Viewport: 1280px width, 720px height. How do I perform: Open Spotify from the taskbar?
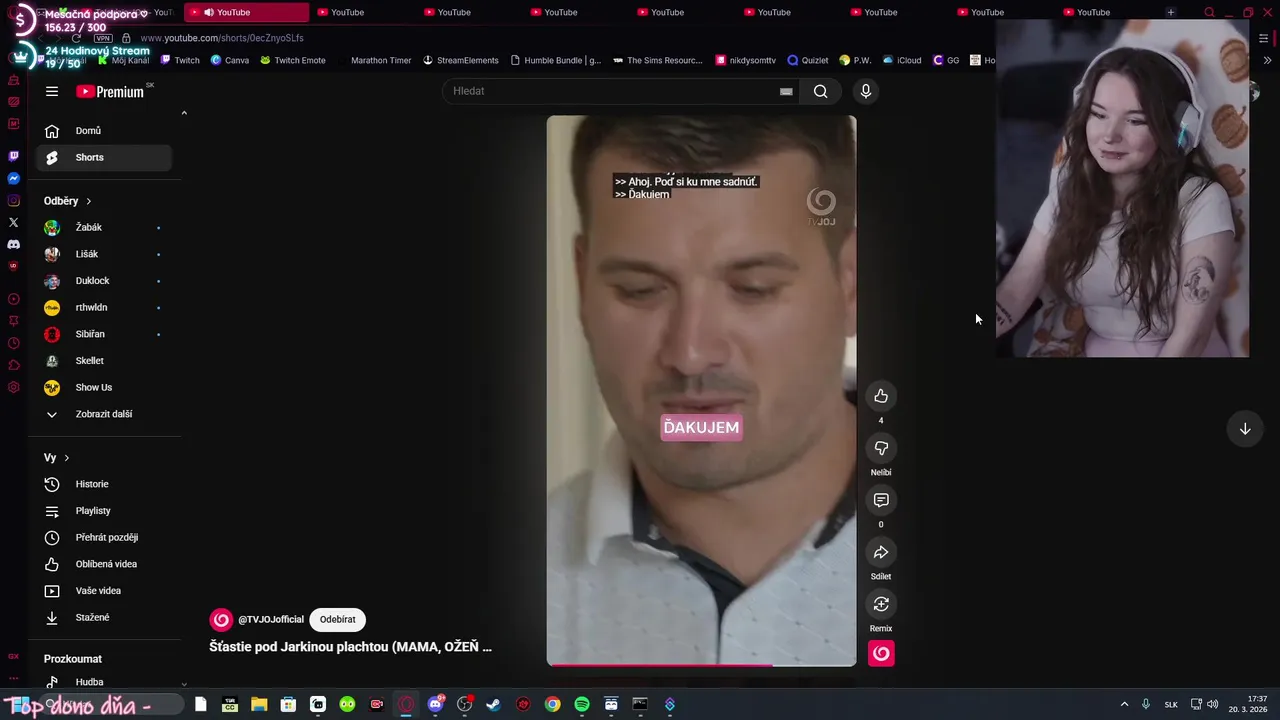click(582, 704)
